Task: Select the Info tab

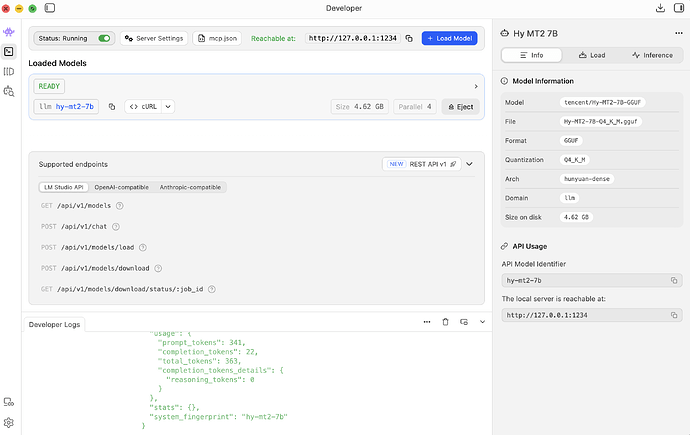Action: (532, 55)
